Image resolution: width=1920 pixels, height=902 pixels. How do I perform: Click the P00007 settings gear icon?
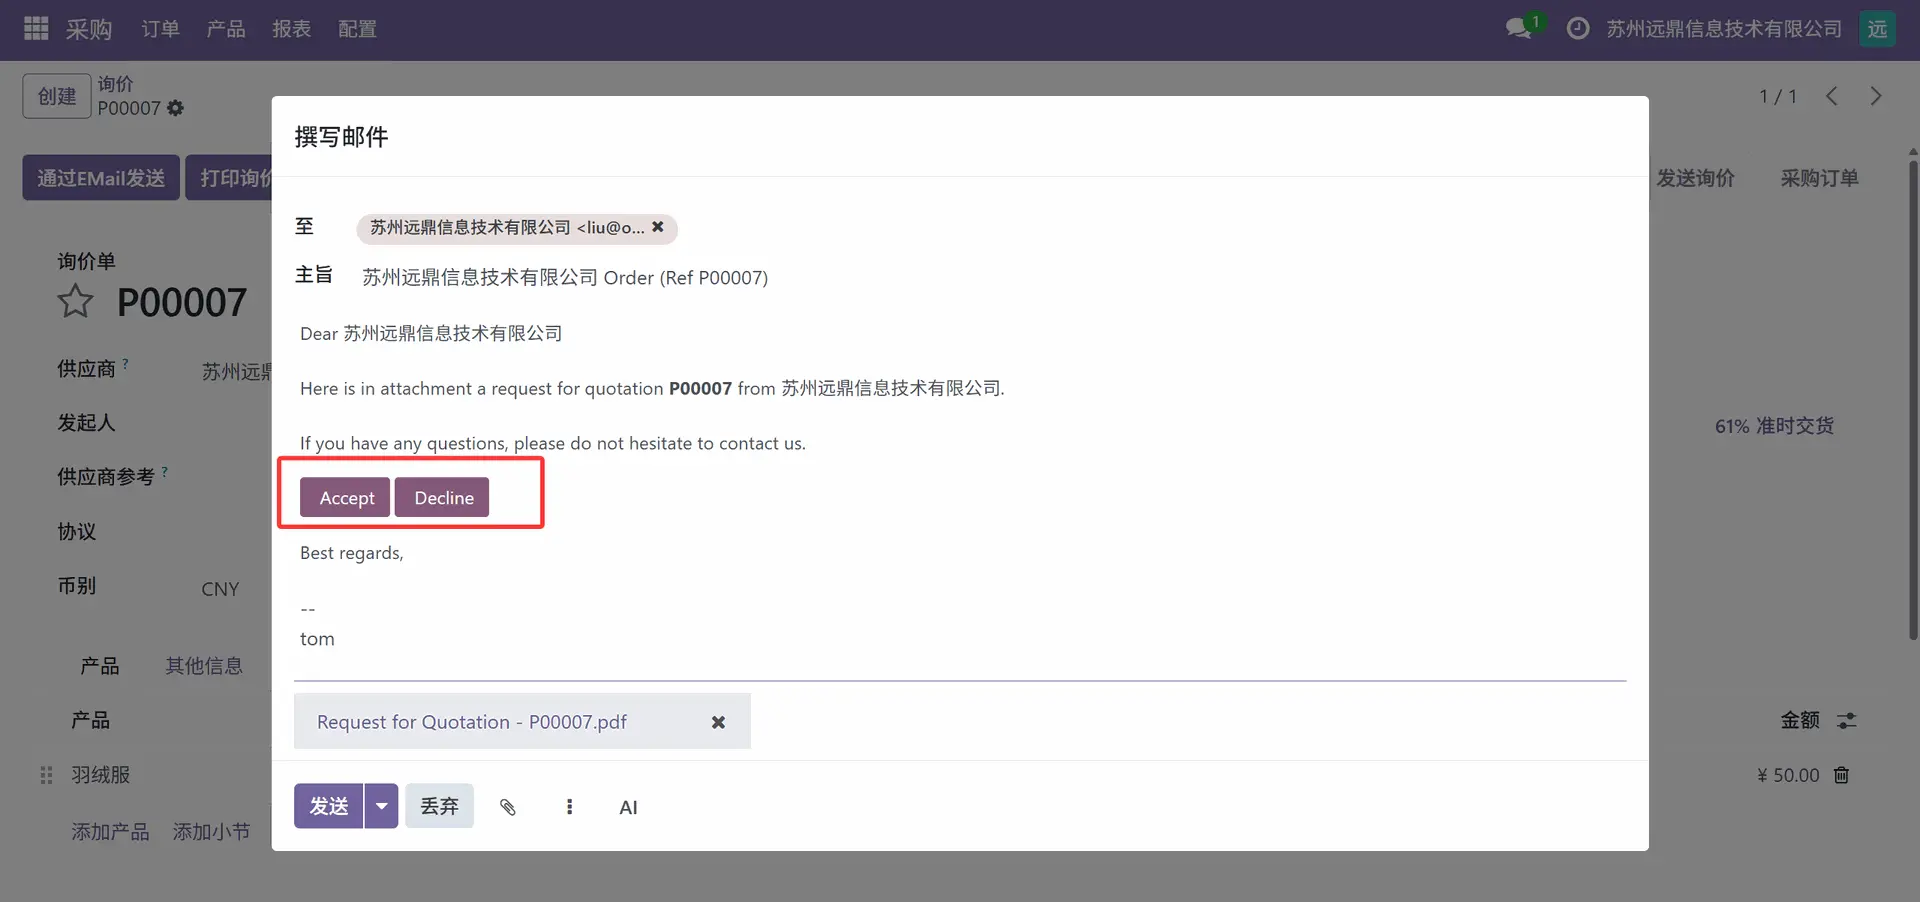click(176, 108)
